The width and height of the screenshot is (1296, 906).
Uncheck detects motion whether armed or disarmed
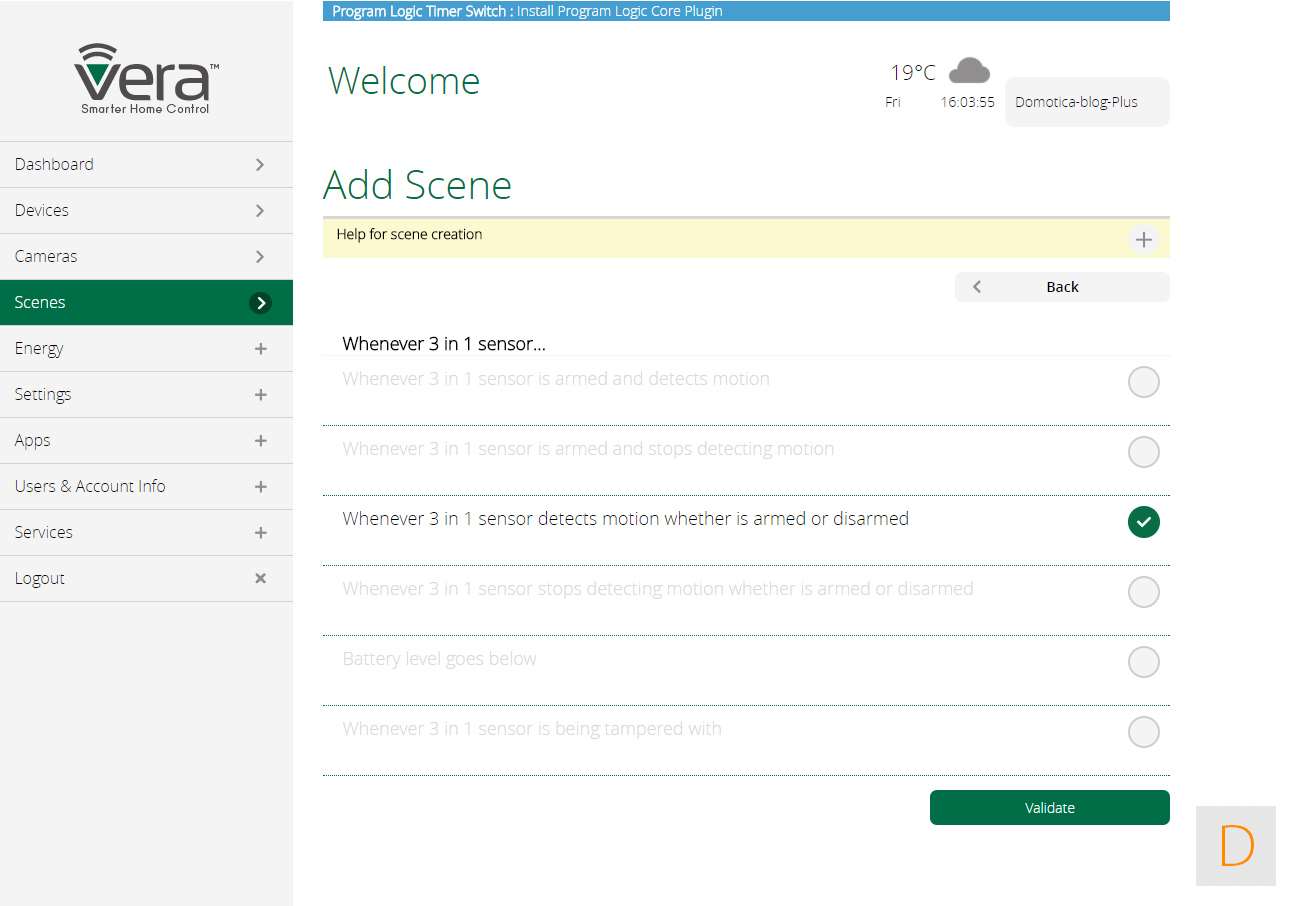[1143, 522]
